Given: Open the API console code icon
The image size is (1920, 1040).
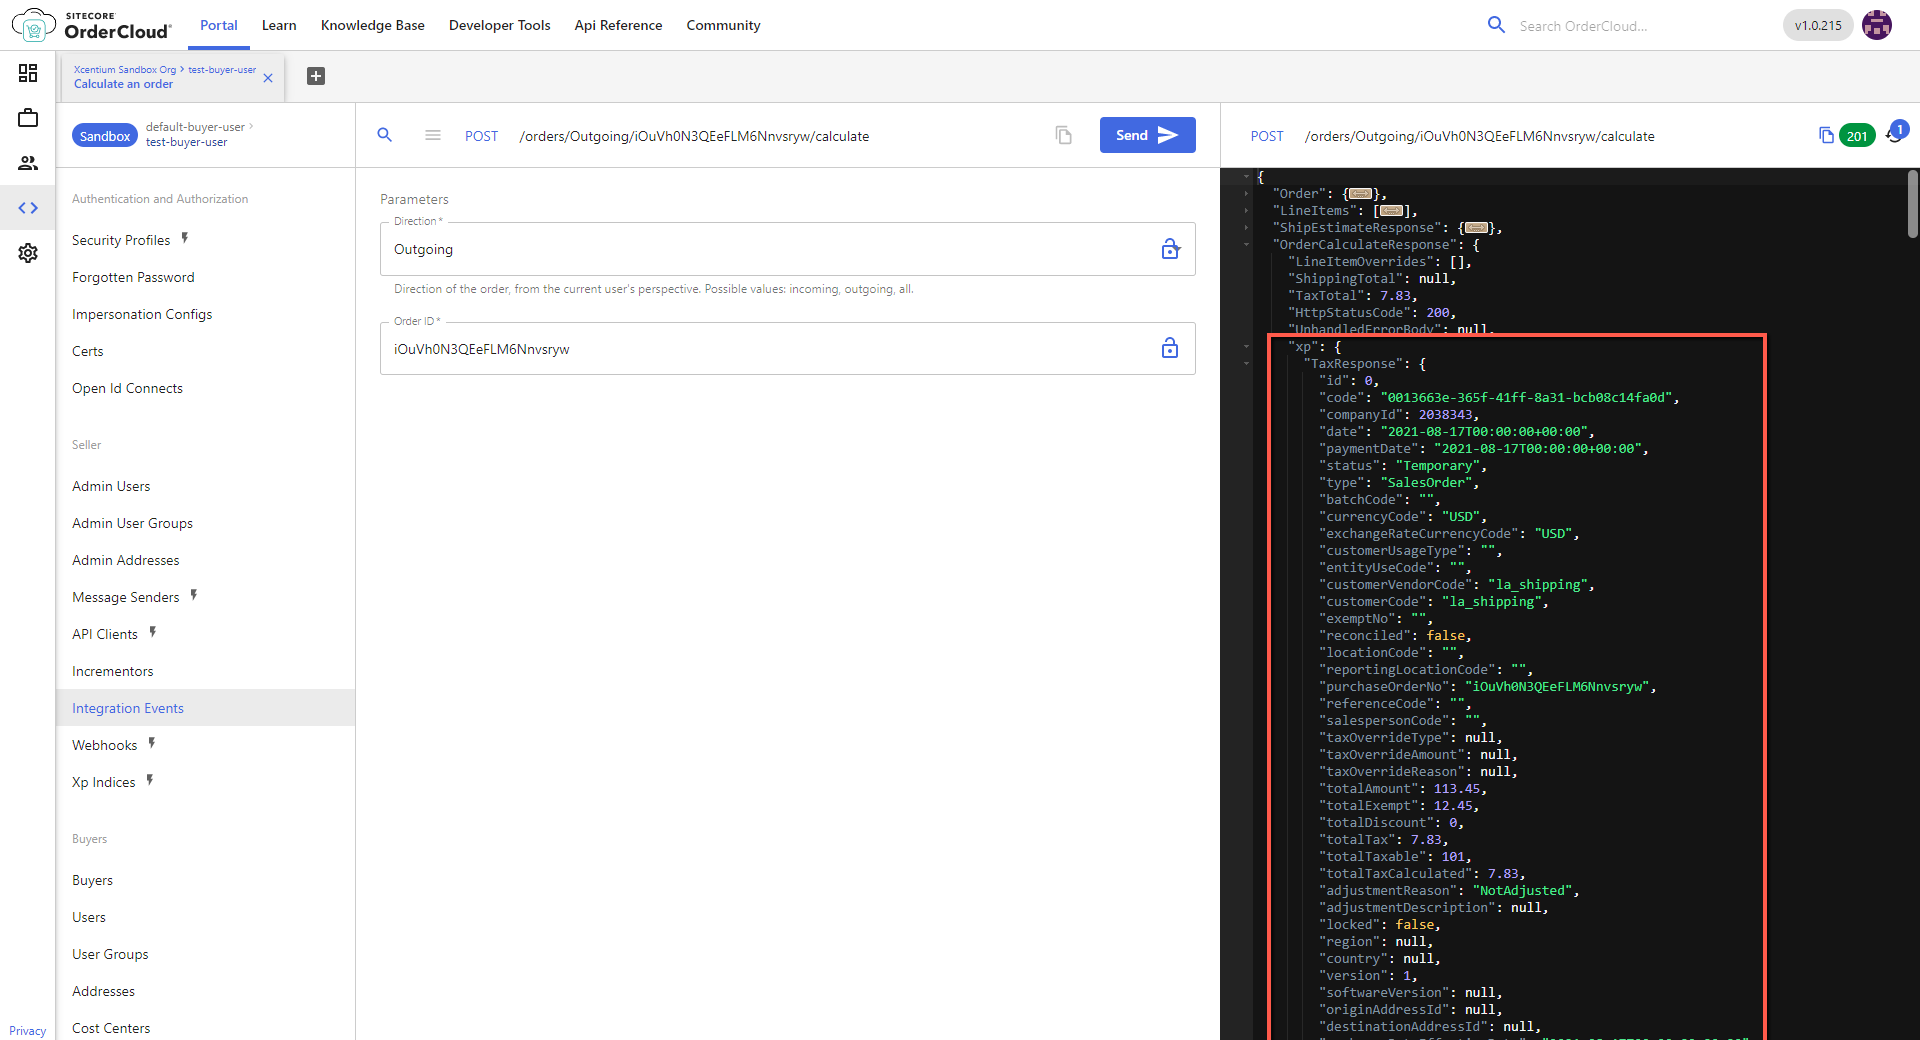Looking at the screenshot, I should pyautogui.click(x=28, y=208).
